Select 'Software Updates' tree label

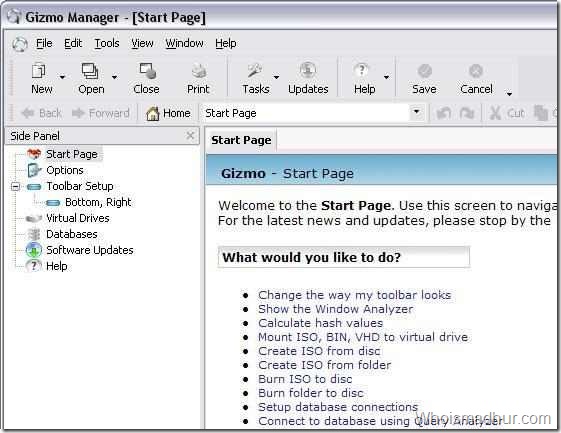(90, 250)
